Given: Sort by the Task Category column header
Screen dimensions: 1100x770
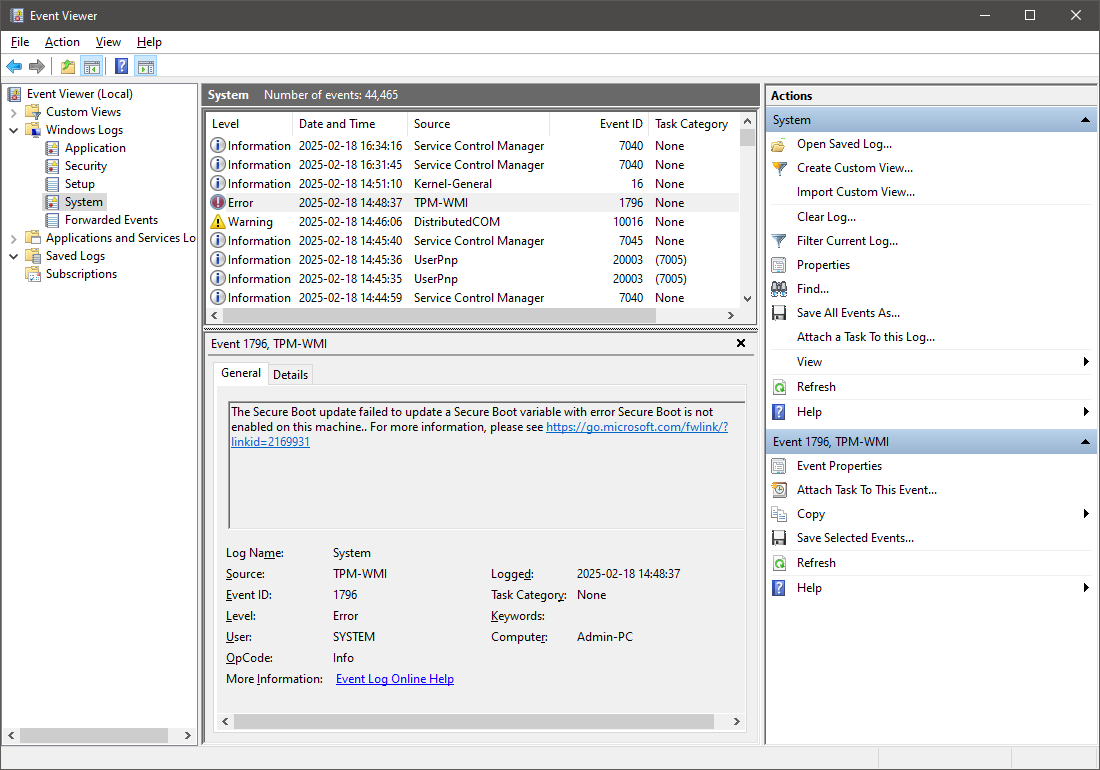Looking at the screenshot, I should tap(694, 124).
